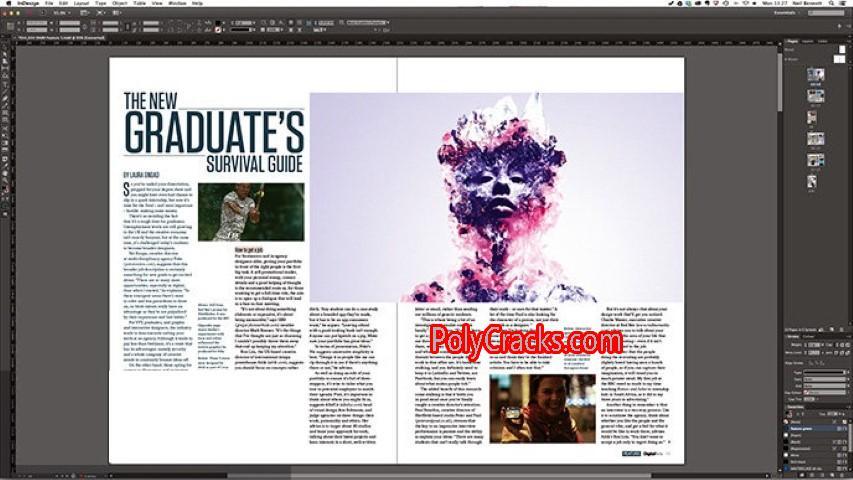This screenshot has height=480, width=853.
Task: Open the Window menu
Action: tap(177, 3)
